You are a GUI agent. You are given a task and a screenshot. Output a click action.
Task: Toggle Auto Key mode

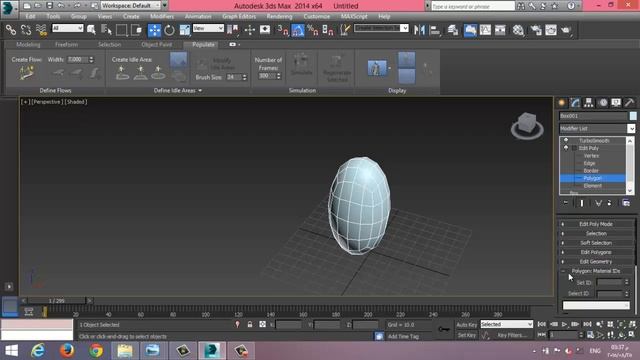(x=467, y=325)
